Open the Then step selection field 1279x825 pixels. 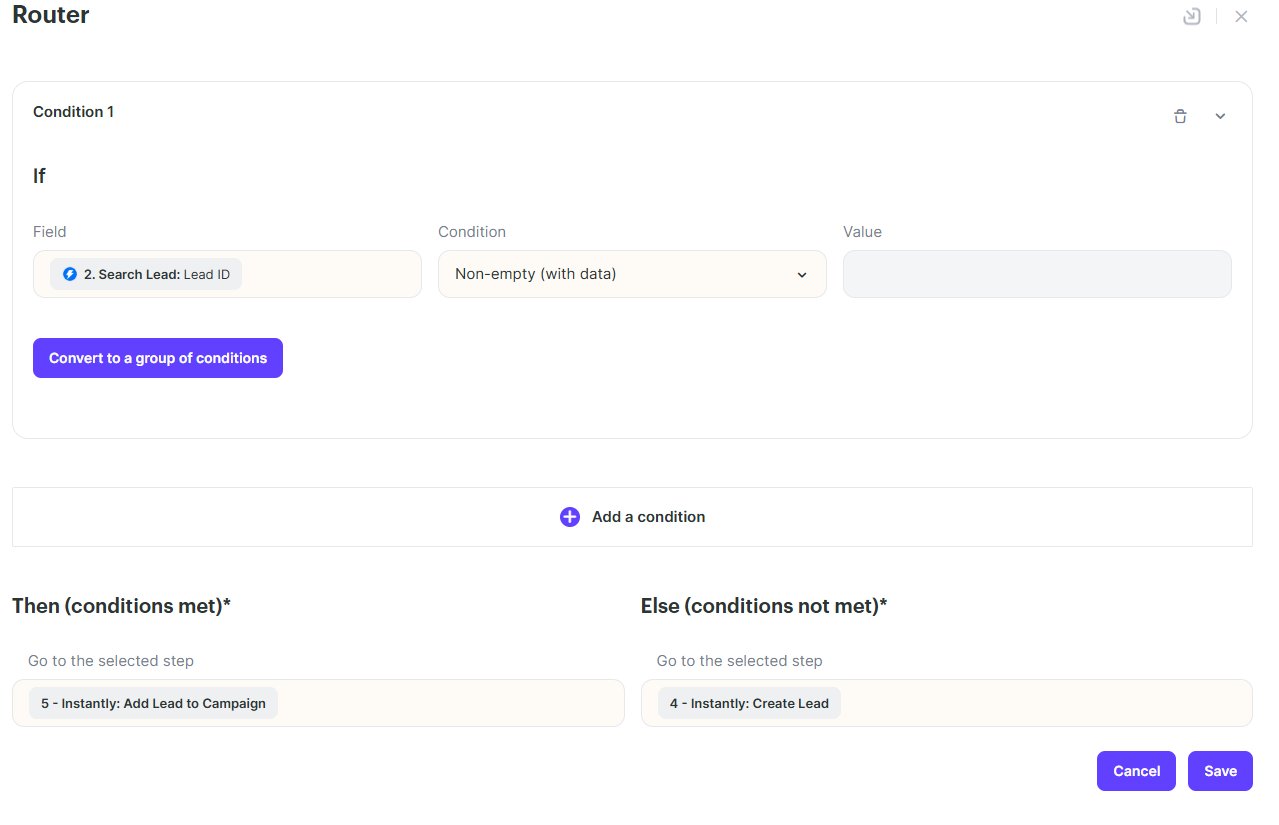click(x=318, y=703)
